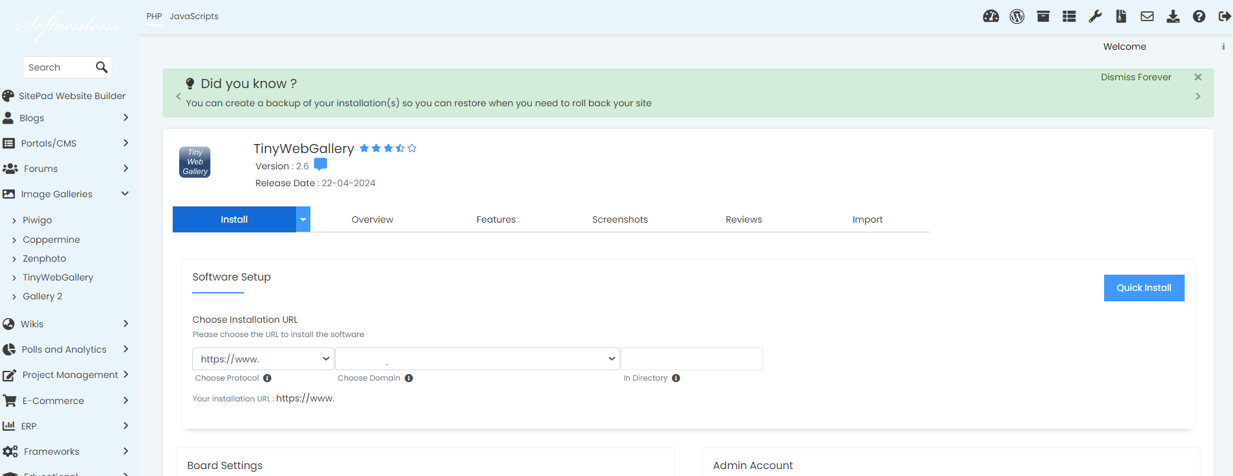Open the zipped file icon in header

pyautogui.click(x=1121, y=16)
